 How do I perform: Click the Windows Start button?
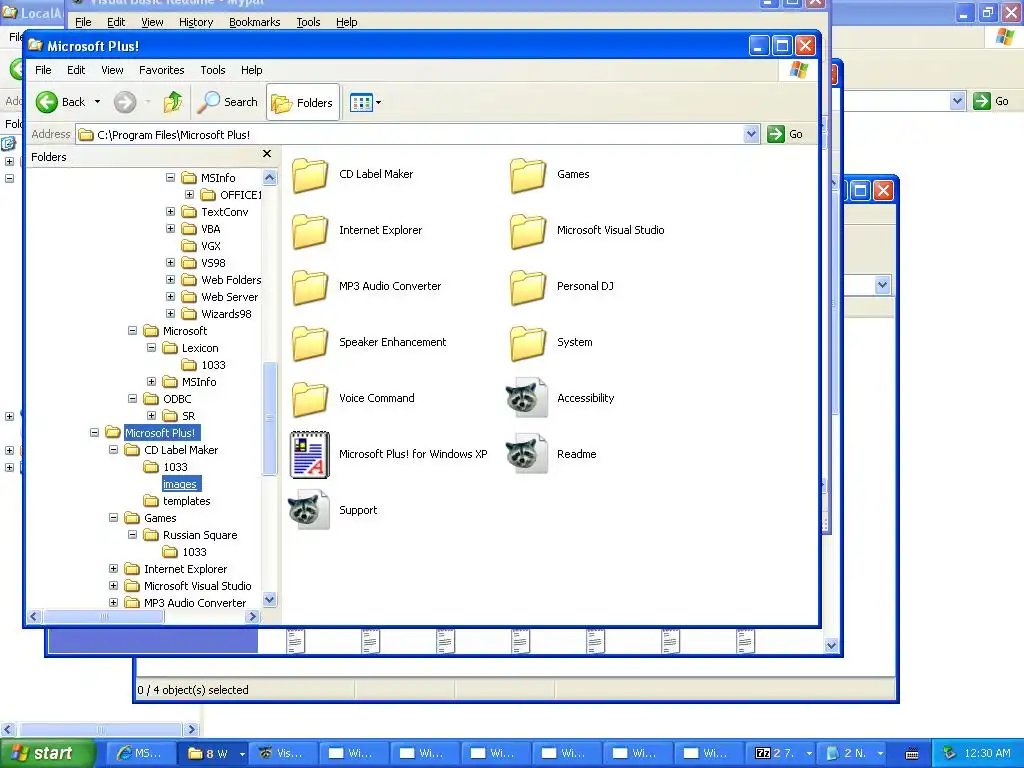pos(48,753)
